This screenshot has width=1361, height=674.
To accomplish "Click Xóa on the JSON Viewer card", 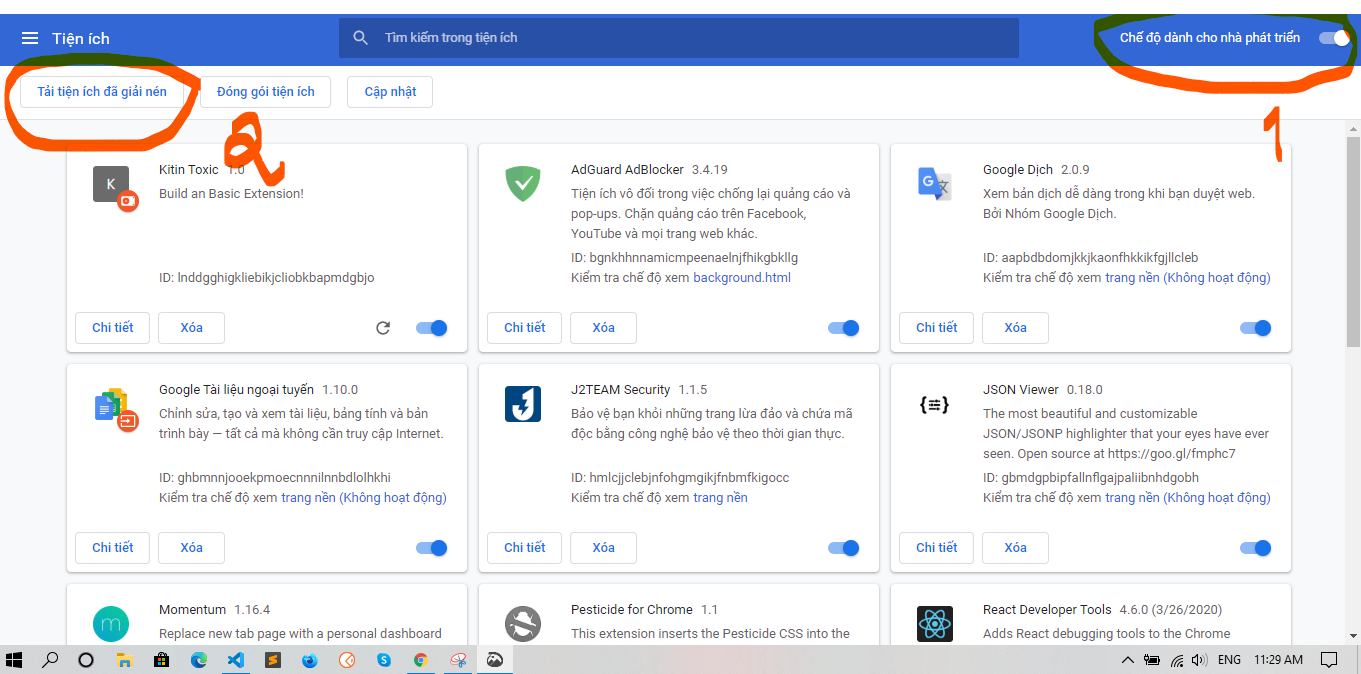I will (x=1015, y=548).
